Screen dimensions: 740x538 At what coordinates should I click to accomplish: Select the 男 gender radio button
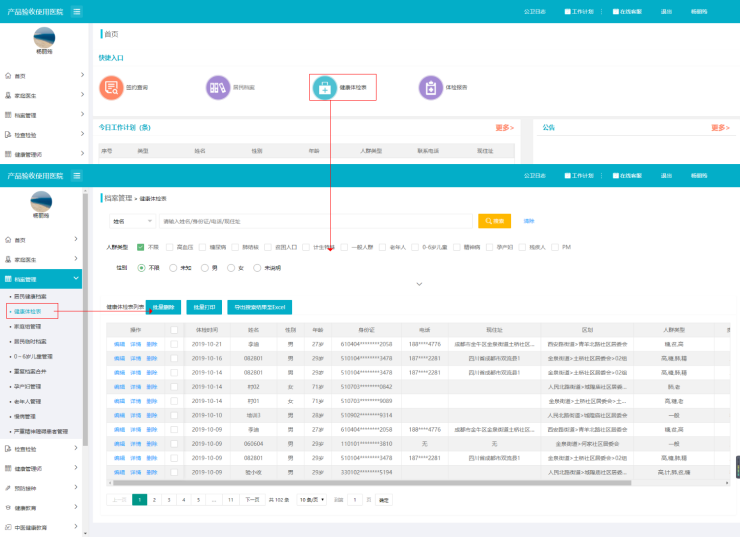pyautogui.click(x=204, y=268)
